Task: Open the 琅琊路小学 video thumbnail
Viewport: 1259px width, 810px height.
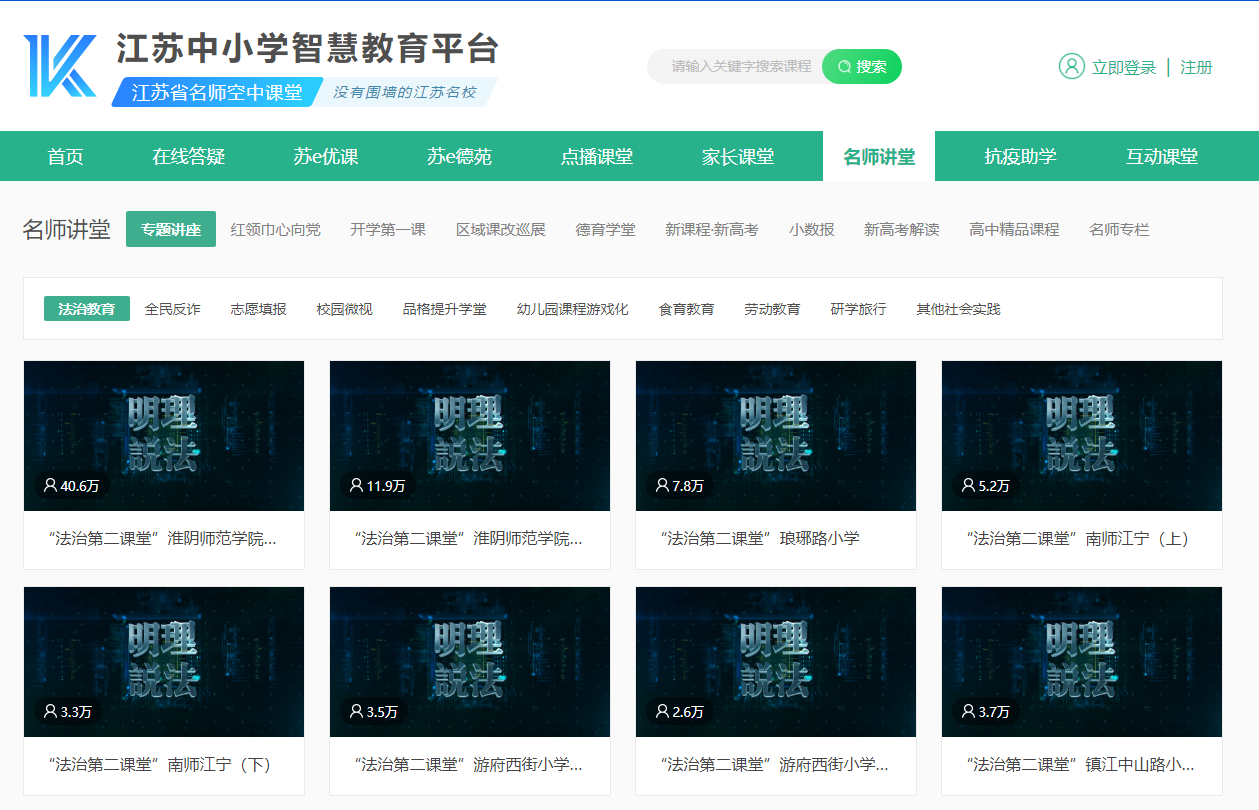Action: pyautogui.click(x=776, y=435)
